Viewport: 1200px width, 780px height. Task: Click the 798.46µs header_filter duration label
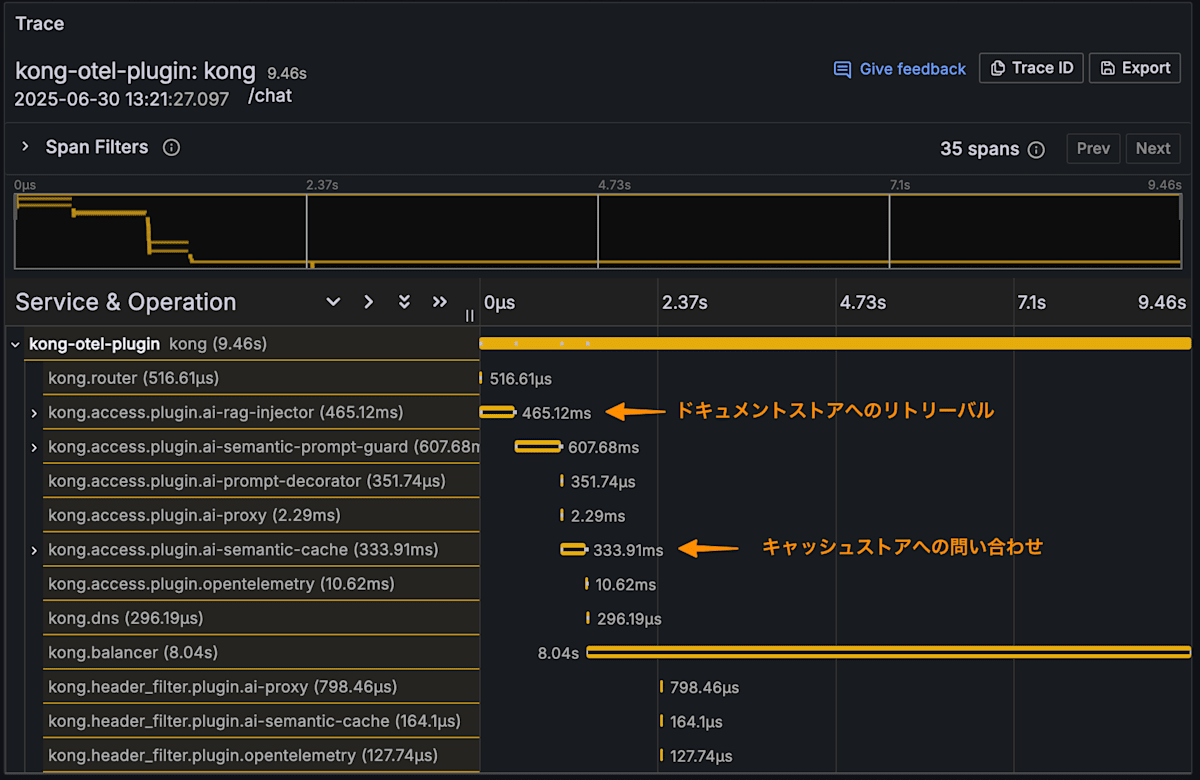(705, 688)
